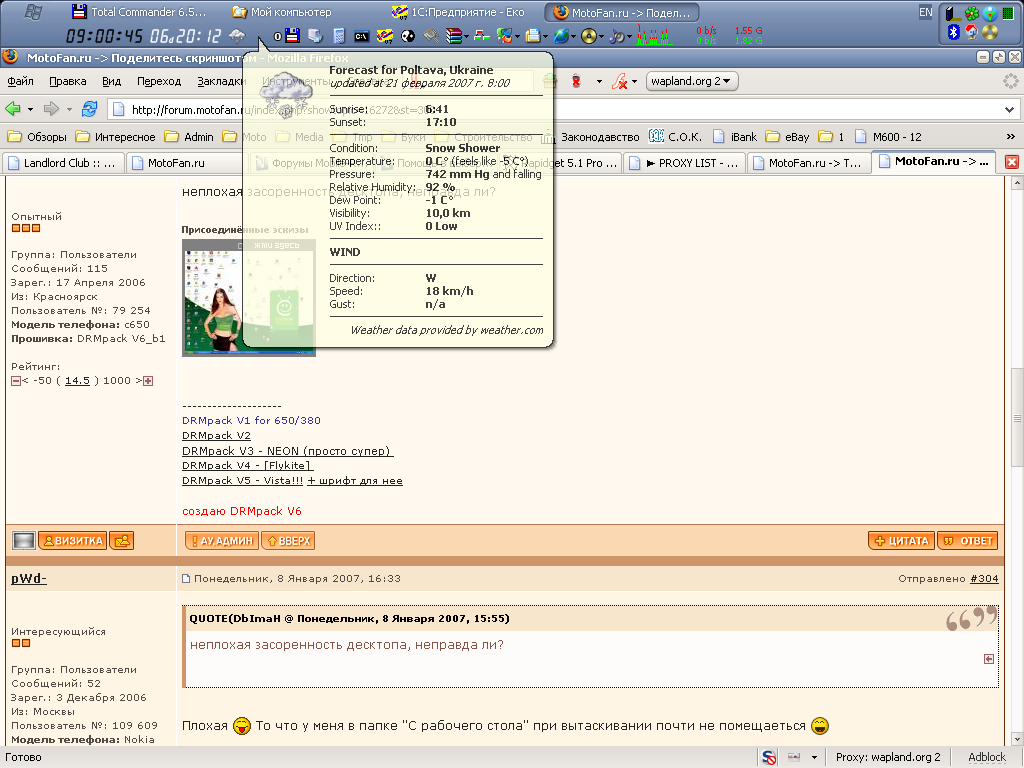The image size is (1024, 768).
Task: Open the 'С.О.К.' bookmark
Action: pos(675,137)
